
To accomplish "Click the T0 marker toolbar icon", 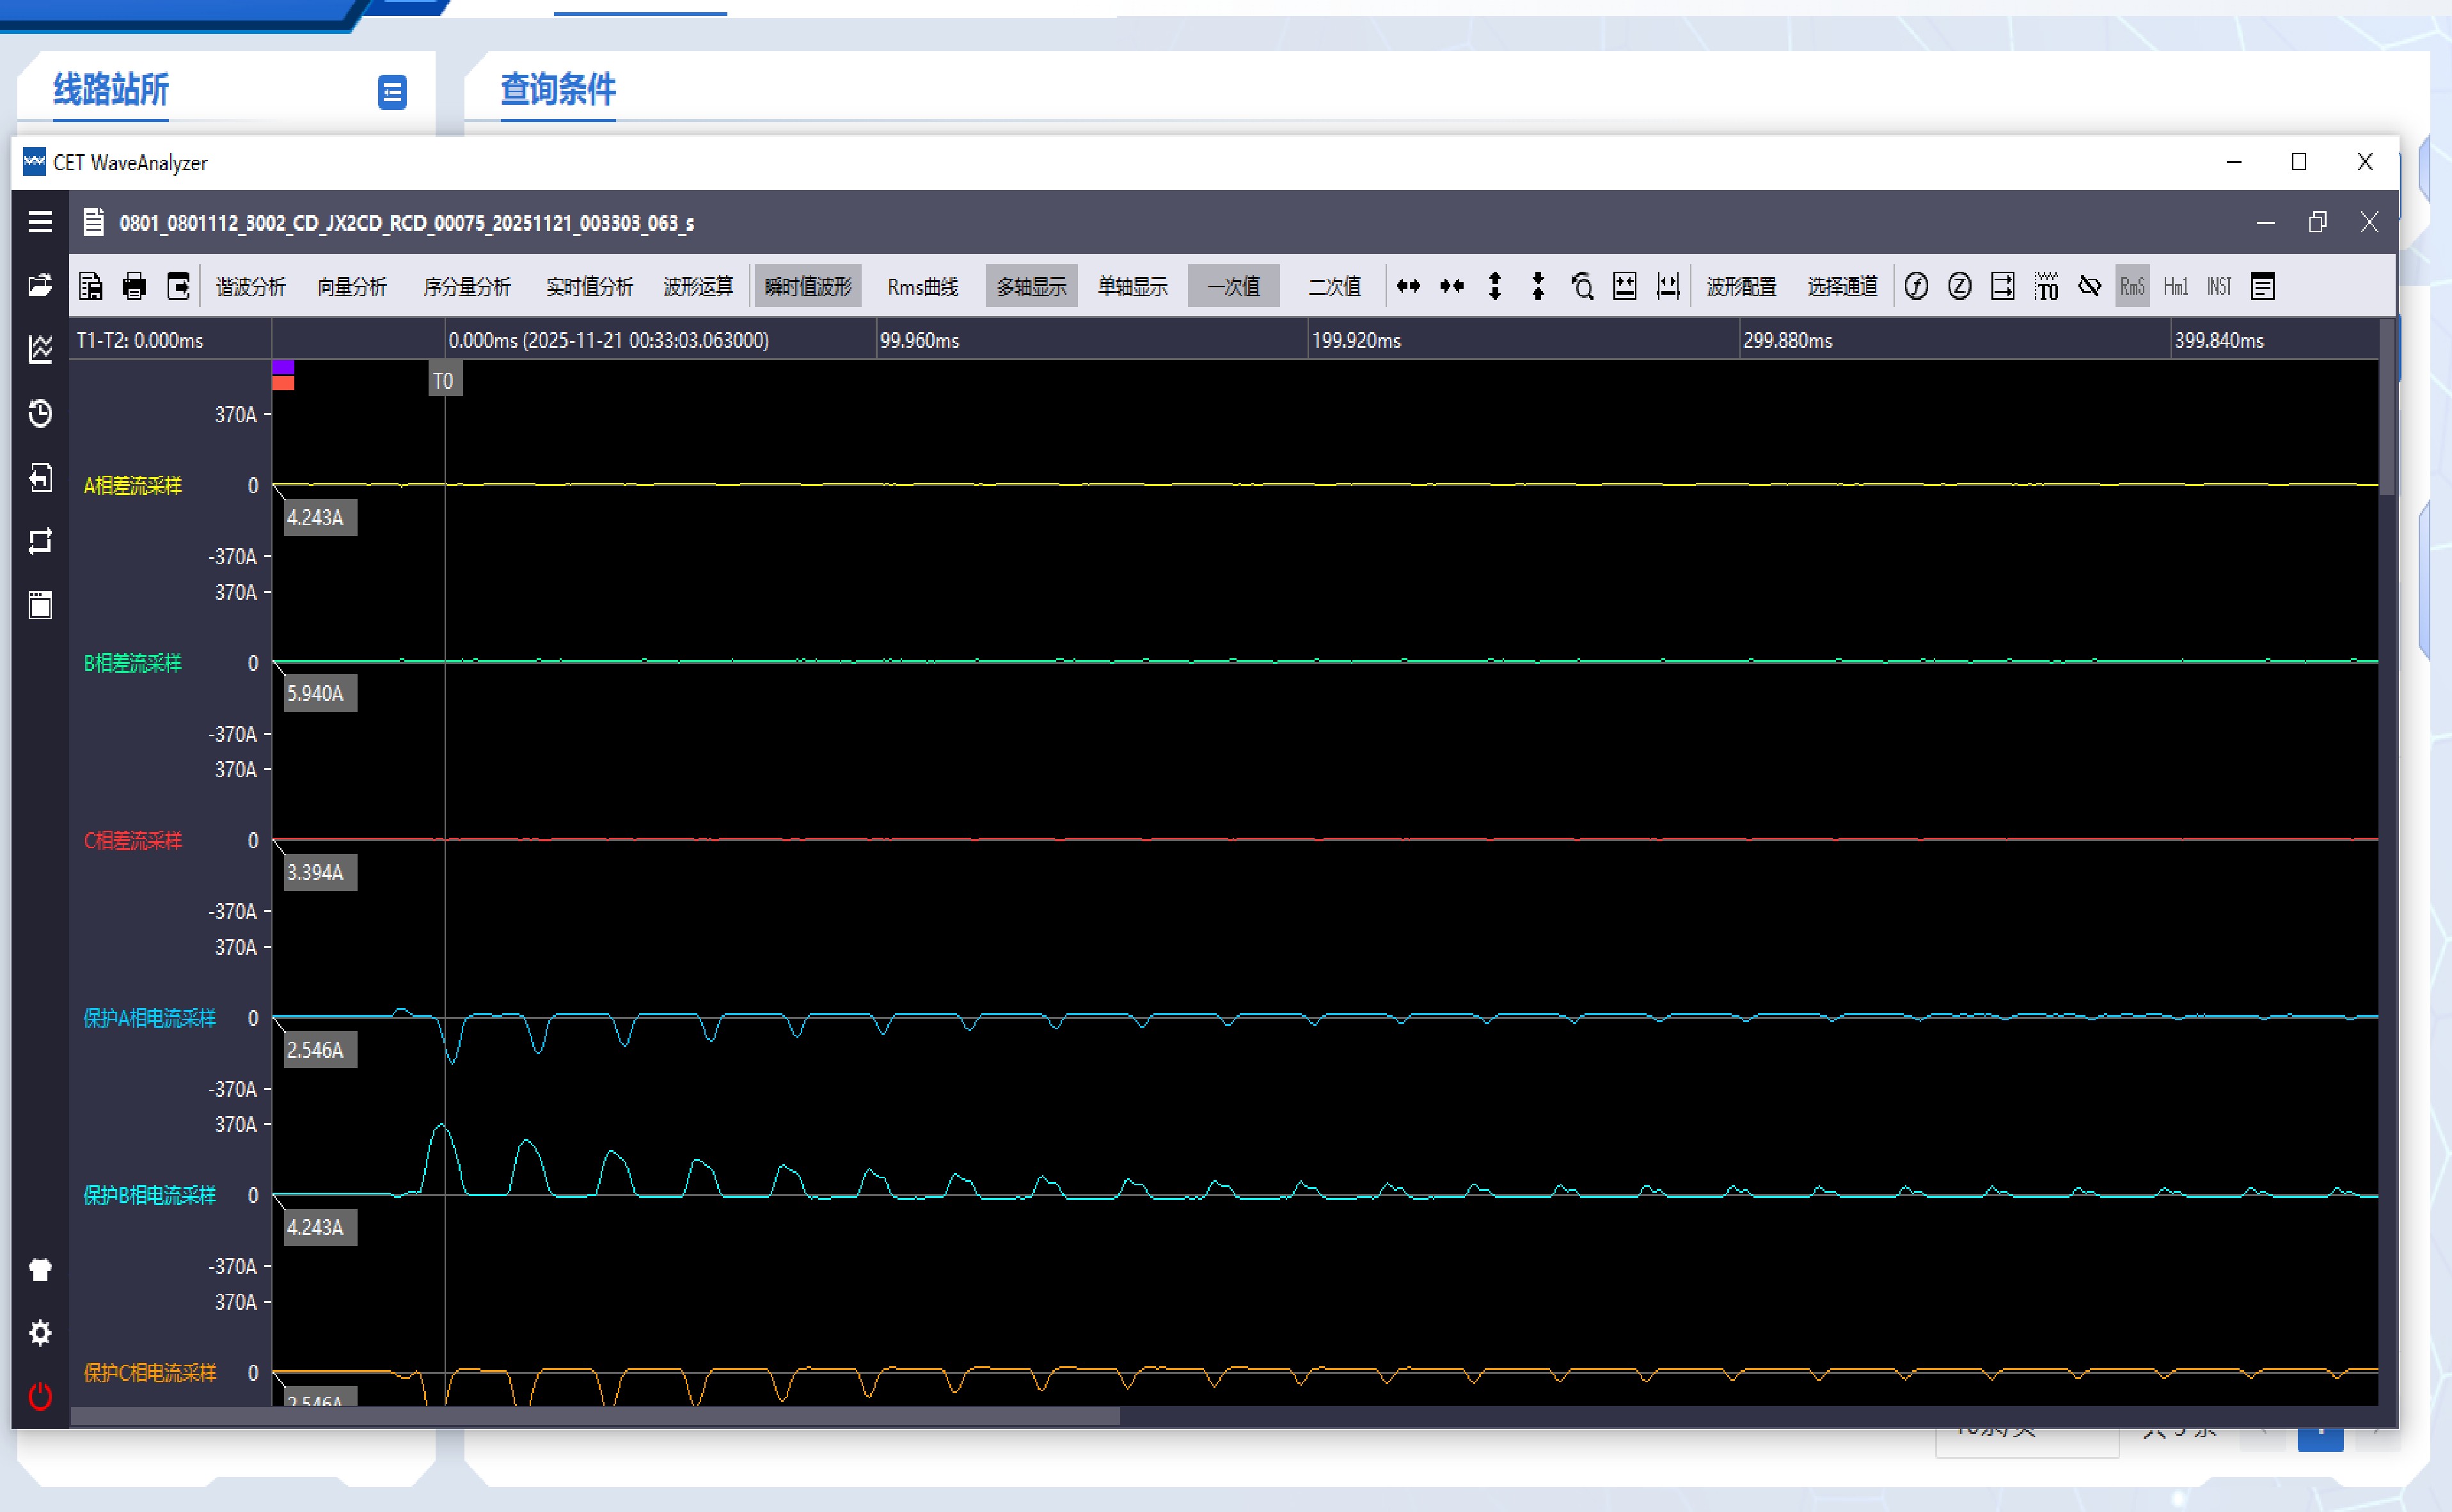I will pyautogui.click(x=2046, y=287).
